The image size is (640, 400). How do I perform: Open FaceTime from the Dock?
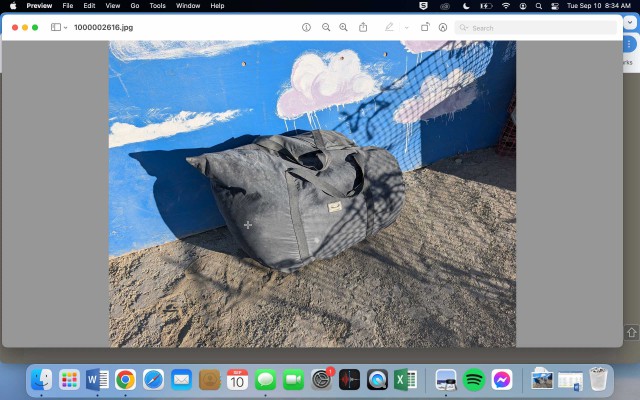(x=293, y=380)
